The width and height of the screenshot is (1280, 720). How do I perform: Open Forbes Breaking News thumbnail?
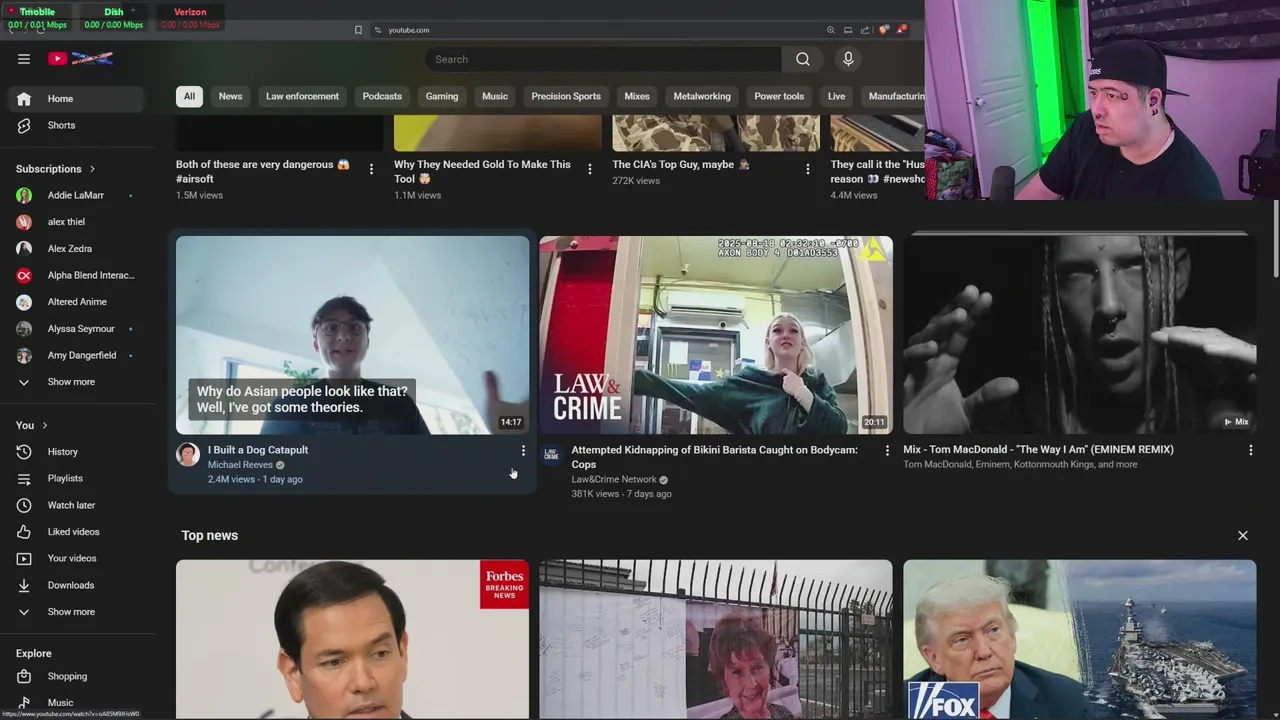(x=352, y=640)
